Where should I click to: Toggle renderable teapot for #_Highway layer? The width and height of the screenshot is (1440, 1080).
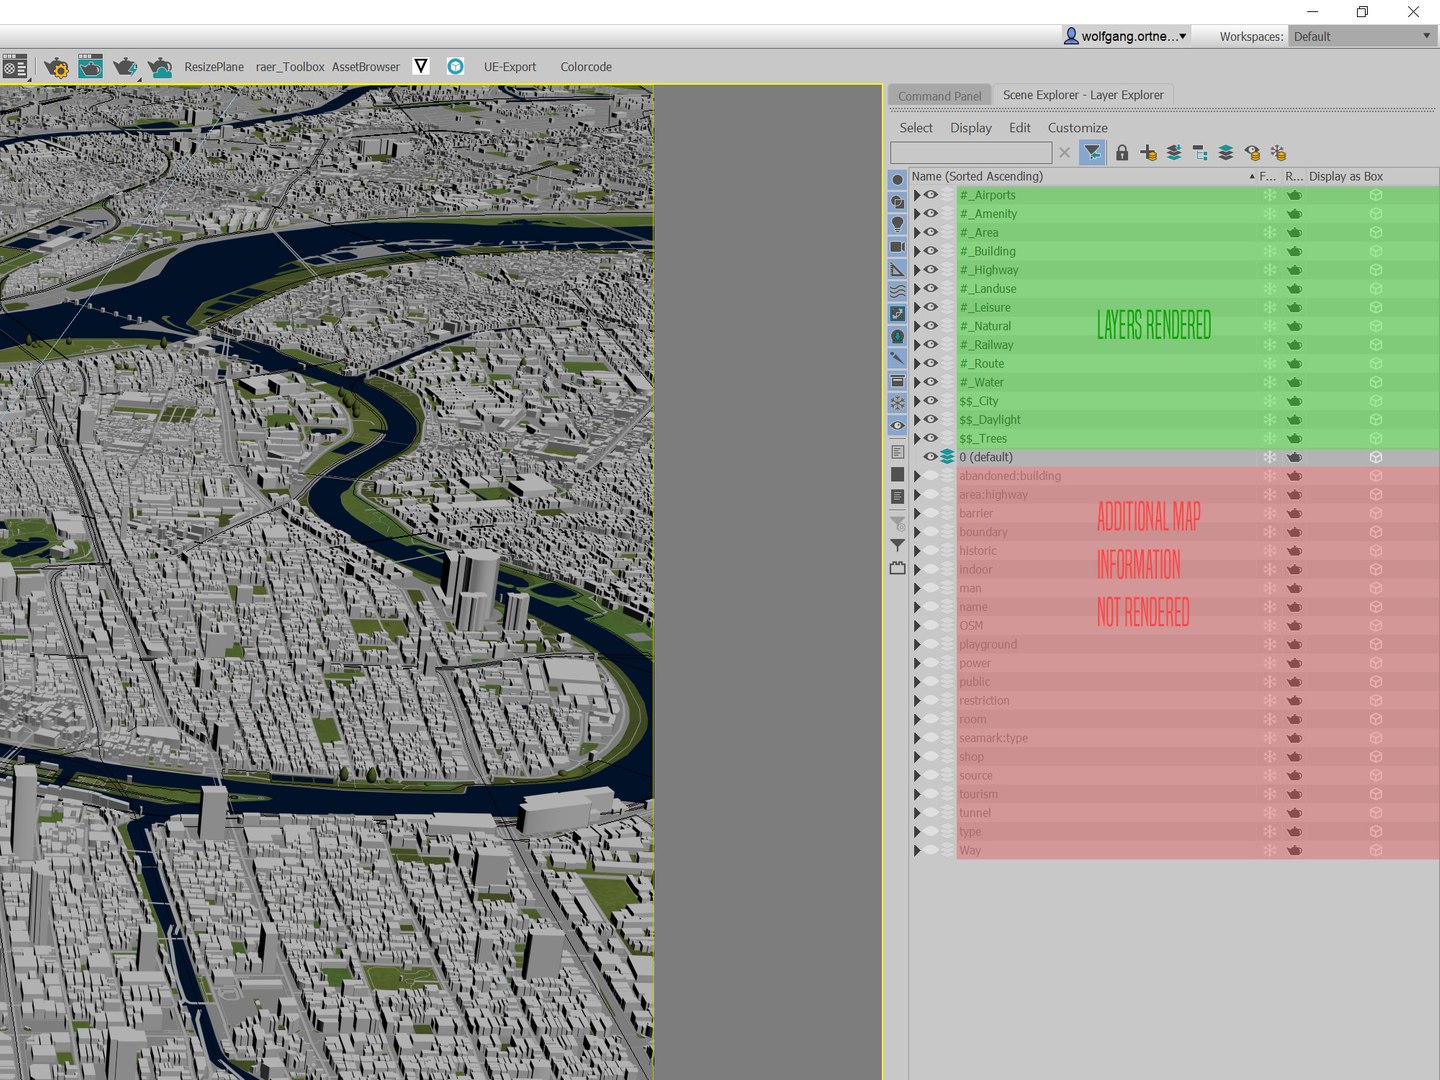tap(1294, 270)
